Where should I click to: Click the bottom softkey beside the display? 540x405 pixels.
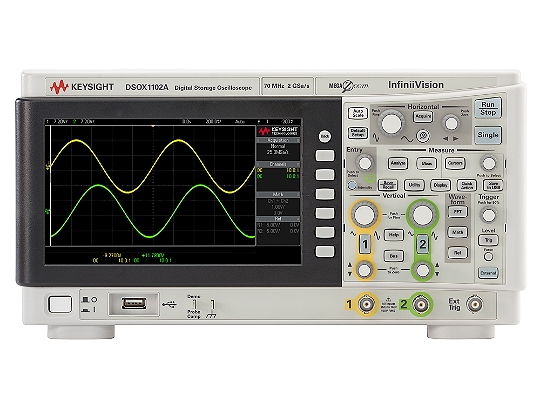[325, 251]
